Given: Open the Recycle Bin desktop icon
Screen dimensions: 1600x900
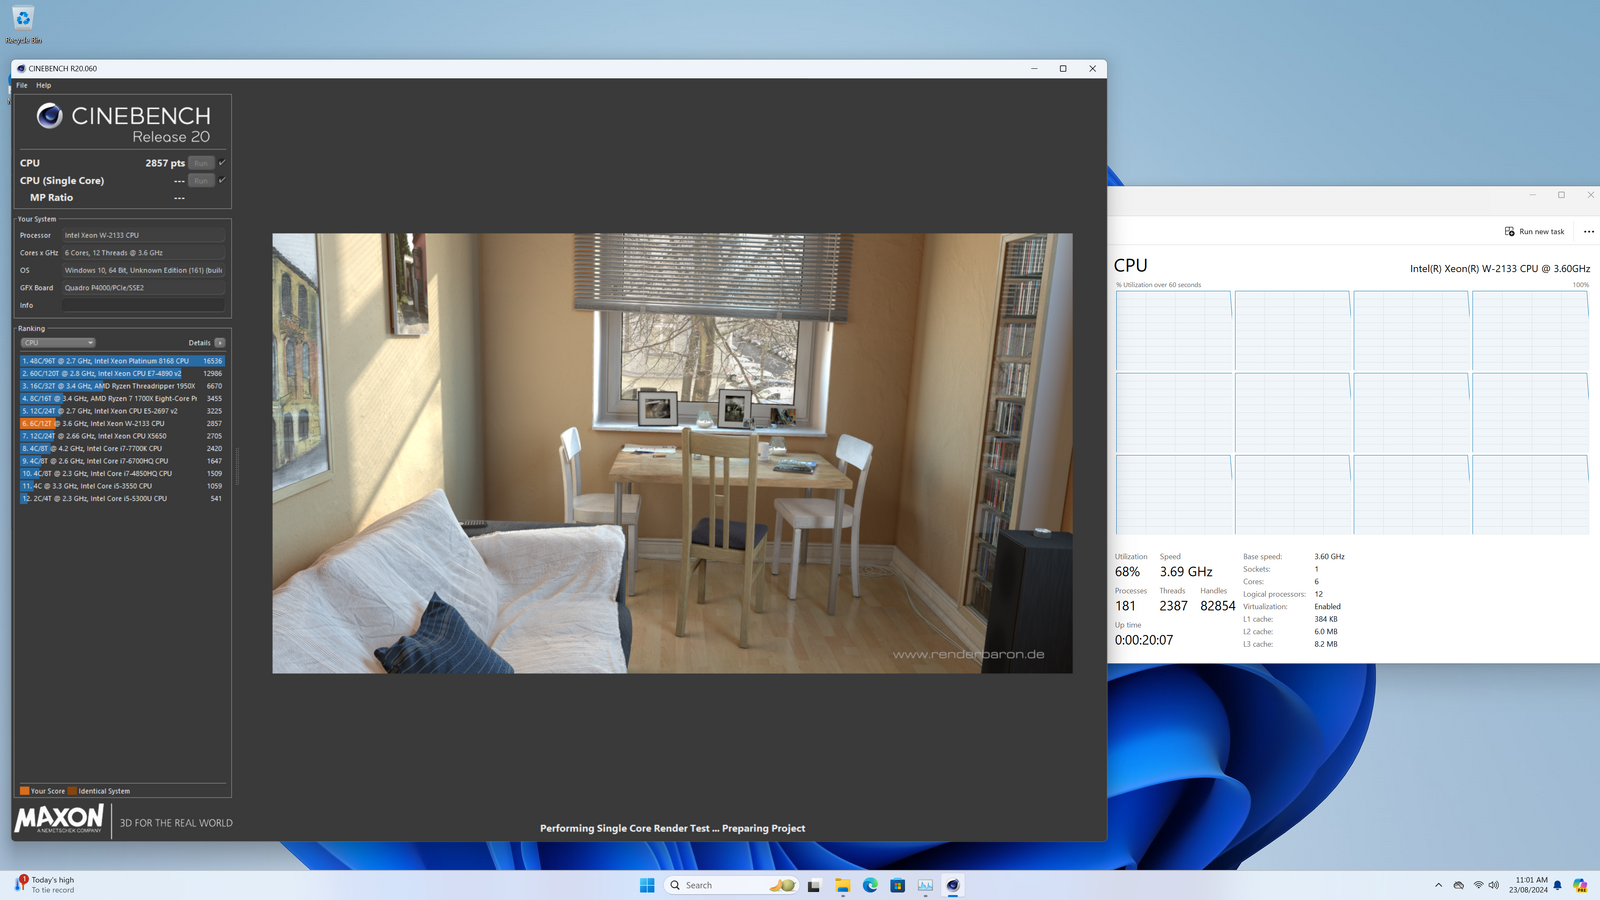Looking at the screenshot, I should (23, 25).
